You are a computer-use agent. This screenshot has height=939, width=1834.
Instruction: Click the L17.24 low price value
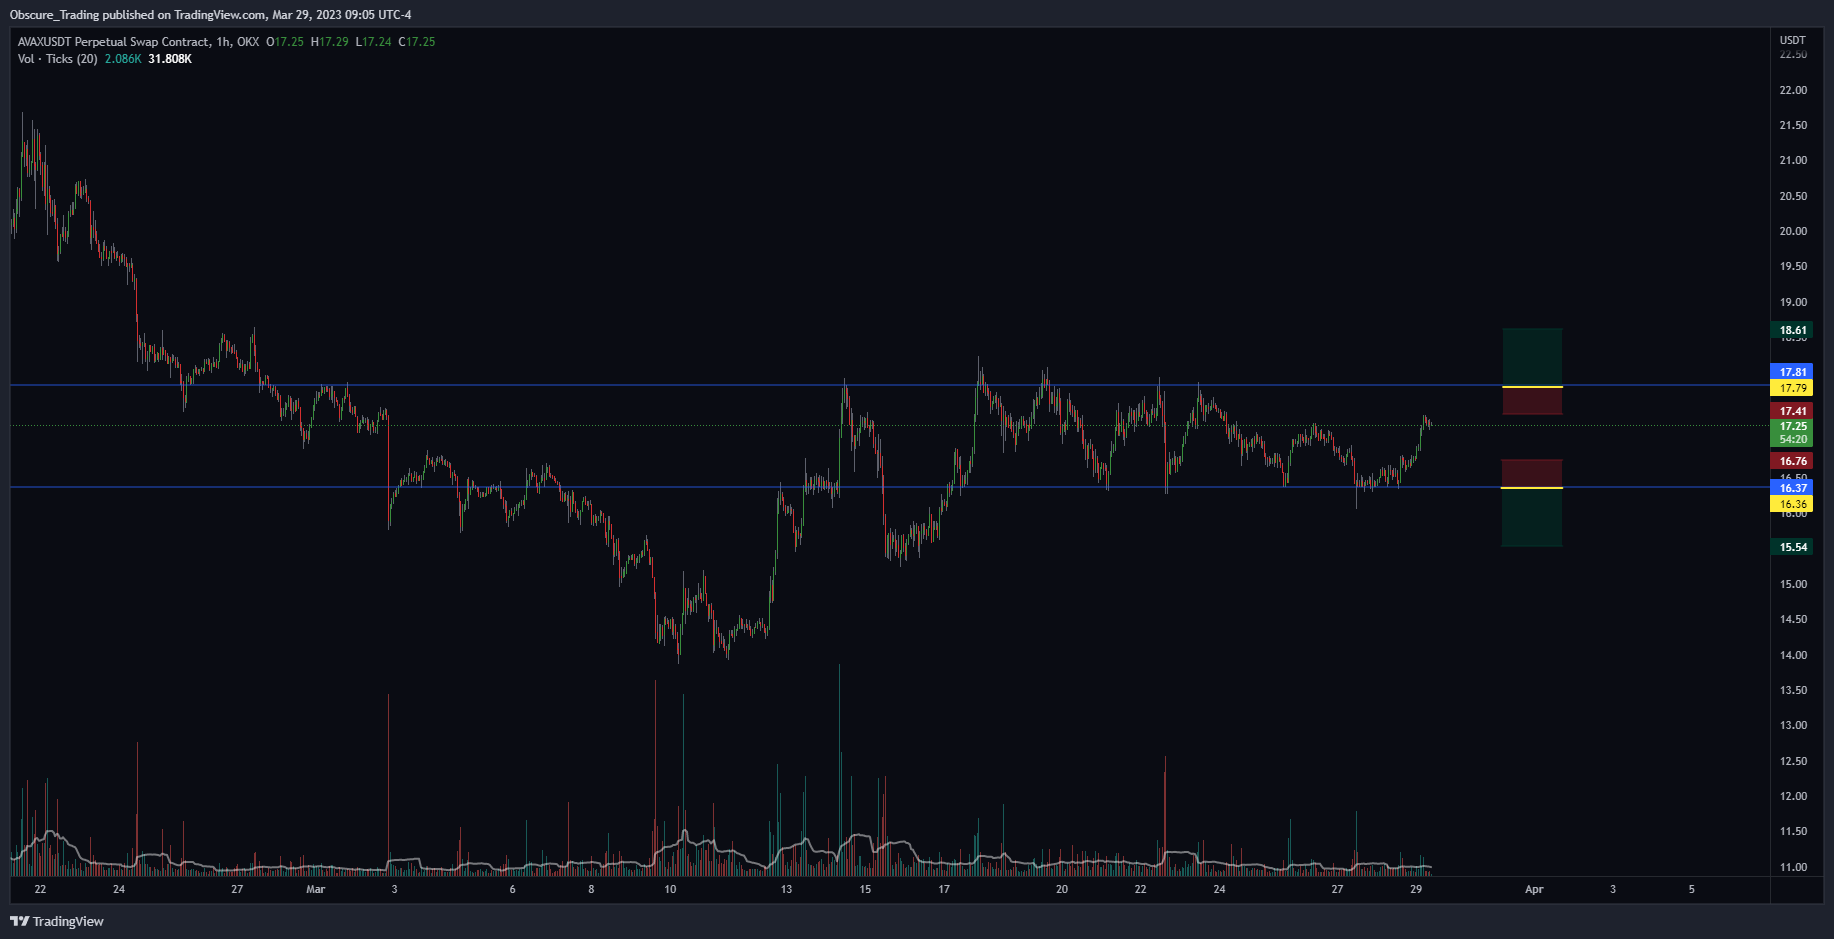click(x=374, y=42)
